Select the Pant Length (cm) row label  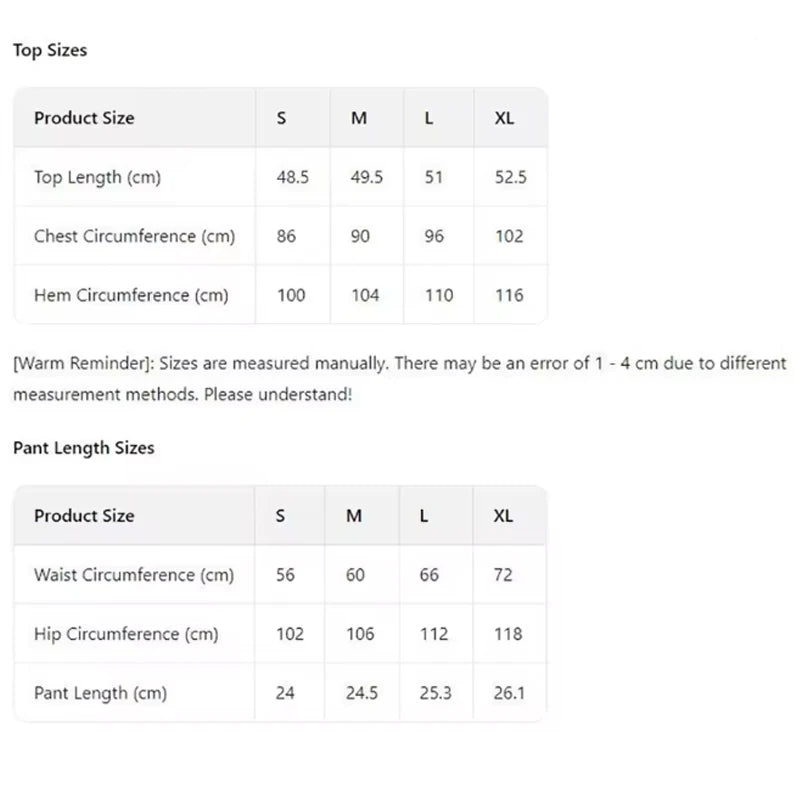101,693
